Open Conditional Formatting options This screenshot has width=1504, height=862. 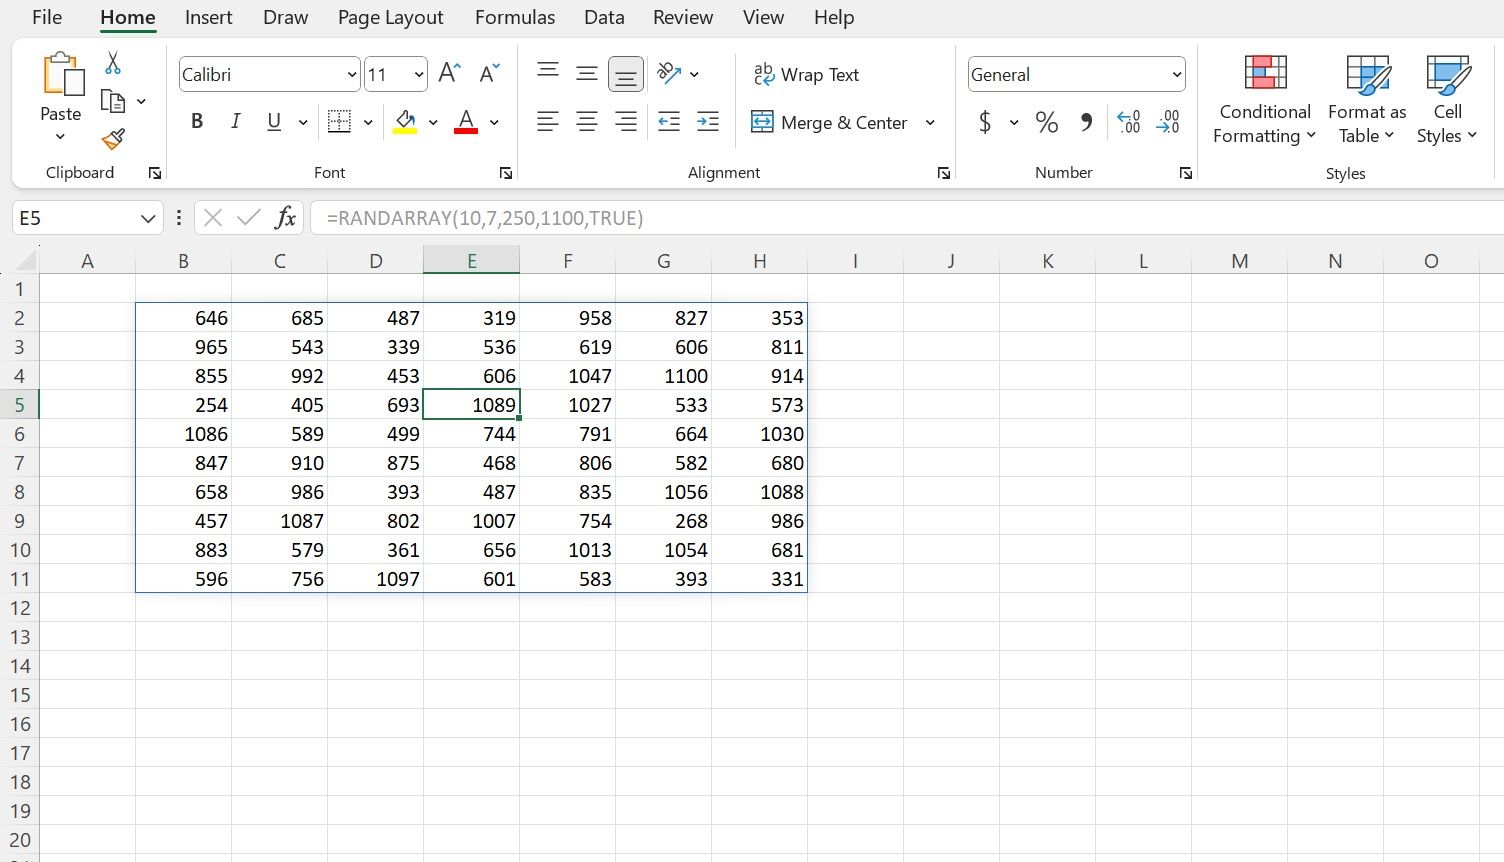tap(1263, 100)
